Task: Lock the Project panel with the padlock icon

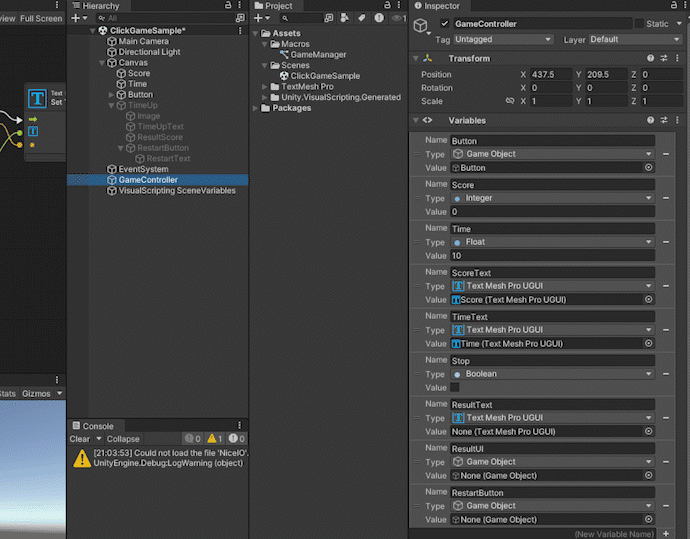Action: [387, 5]
